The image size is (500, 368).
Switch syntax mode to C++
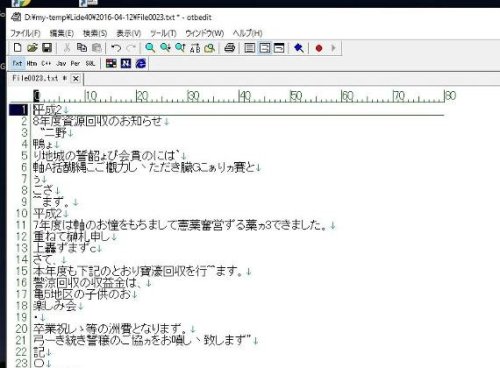(46, 63)
